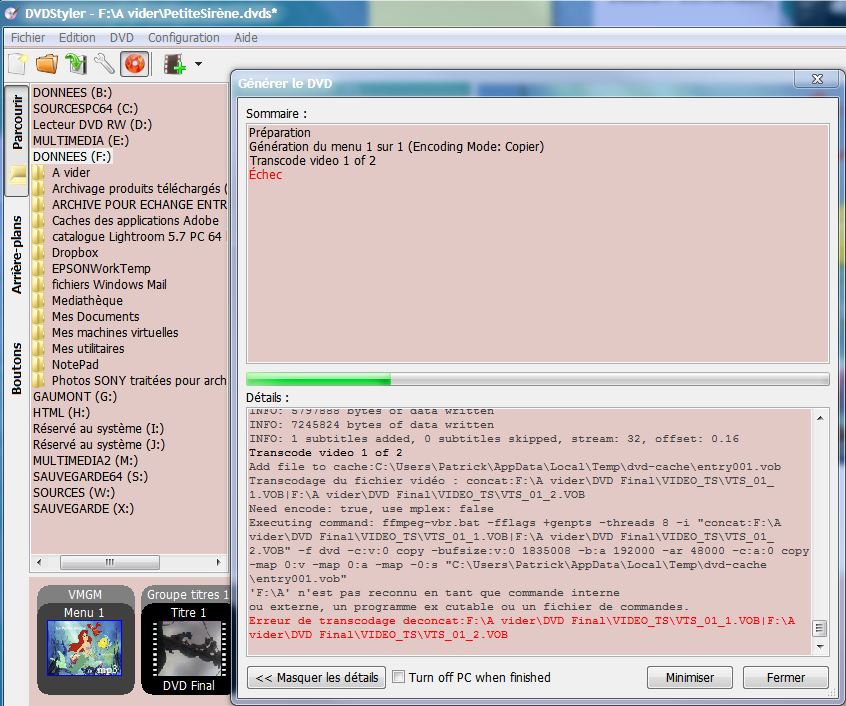Click the red Erreur de transcodage message
This screenshot has height=706, width=846.
pos(521,628)
